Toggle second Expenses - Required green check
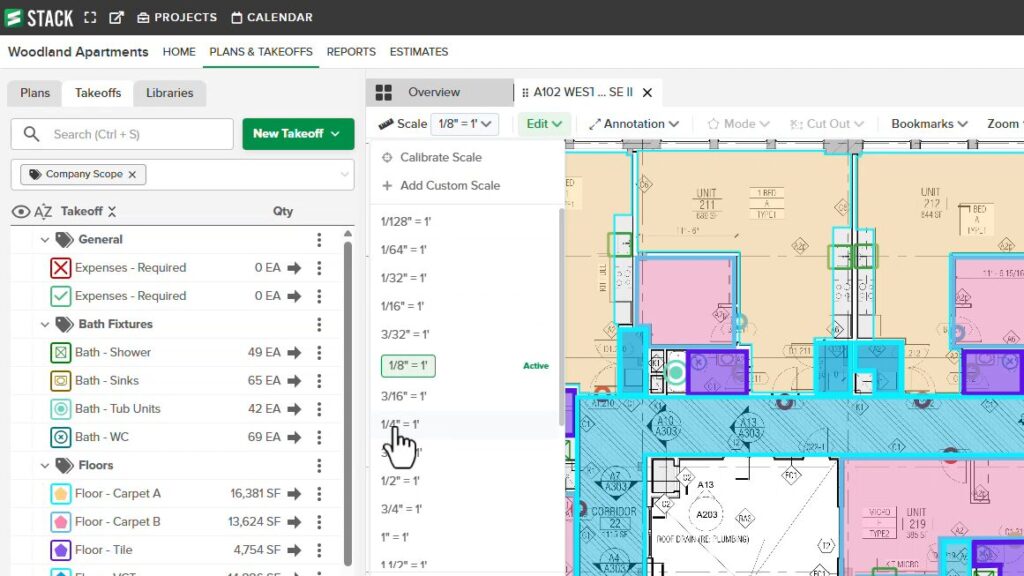The image size is (1024, 576). [x=60, y=296]
